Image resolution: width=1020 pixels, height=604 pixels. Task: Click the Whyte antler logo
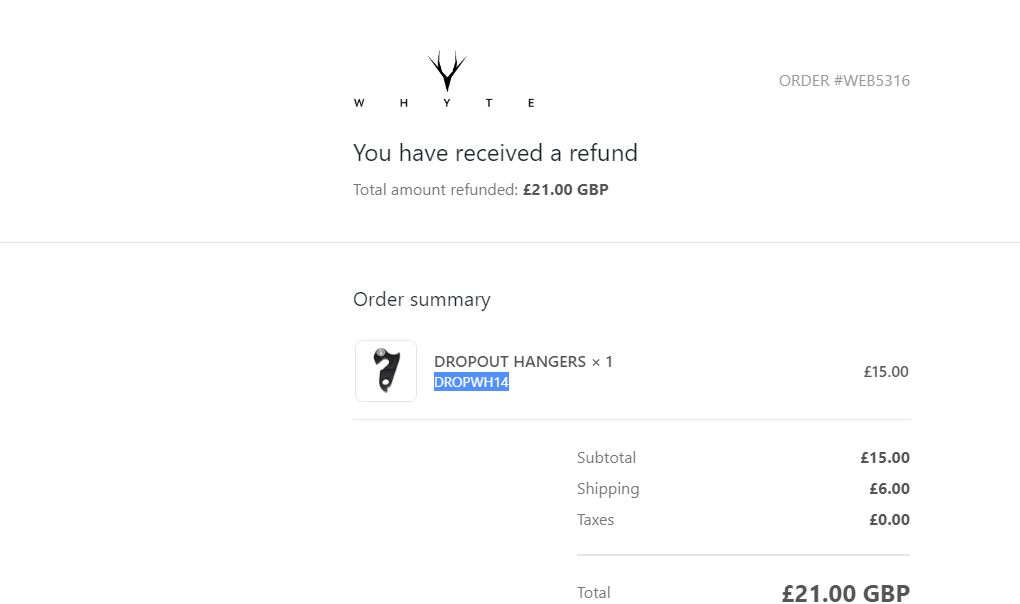(x=447, y=72)
